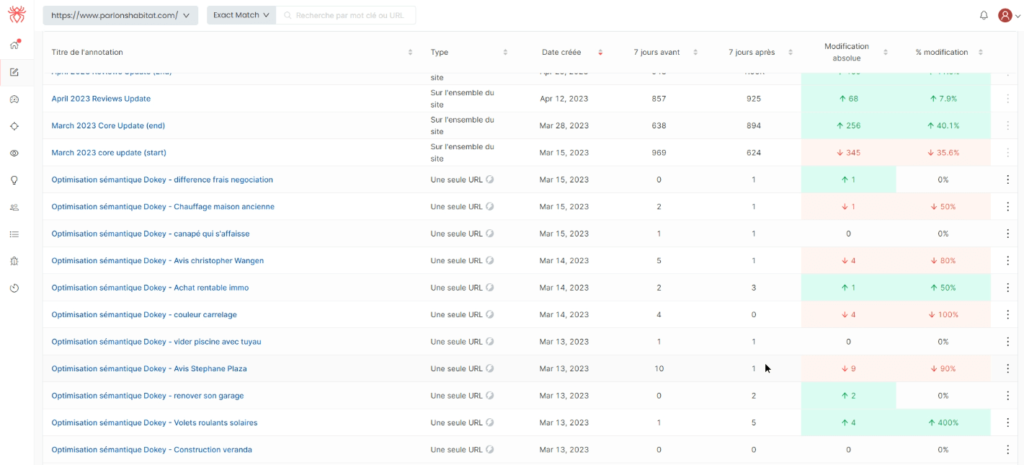Open the crosshair target icon in sidebar
The image size is (1024, 465).
[x=14, y=126]
